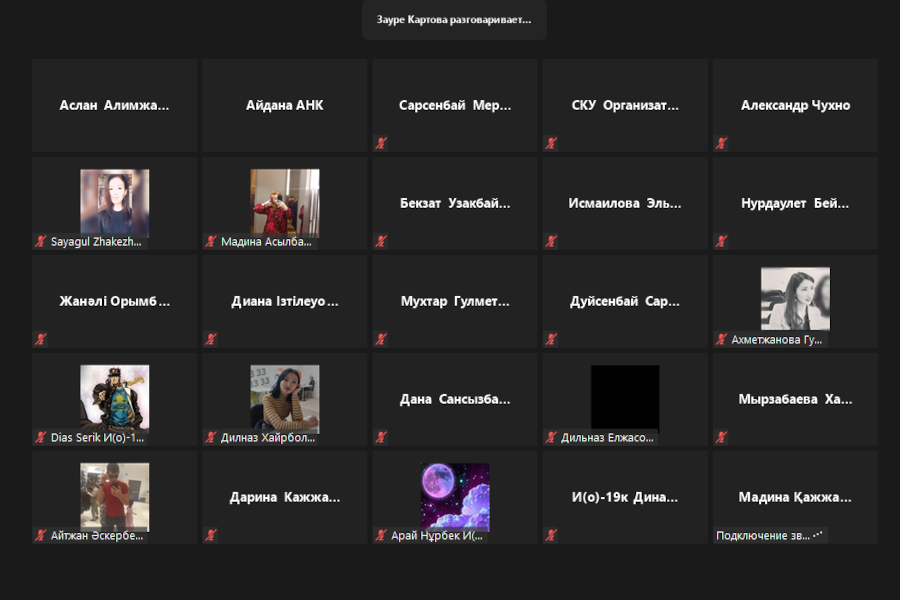Click the Айдана АНК participant name
The image size is (900, 600).
tap(285, 106)
